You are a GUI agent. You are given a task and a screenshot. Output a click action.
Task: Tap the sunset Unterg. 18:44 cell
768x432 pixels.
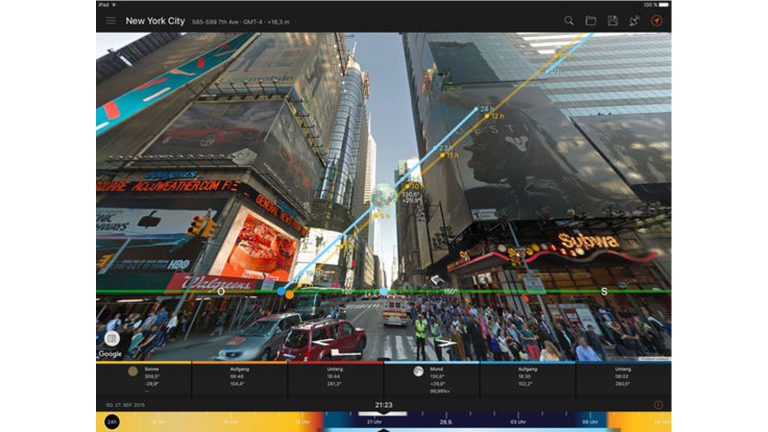pos(335,377)
